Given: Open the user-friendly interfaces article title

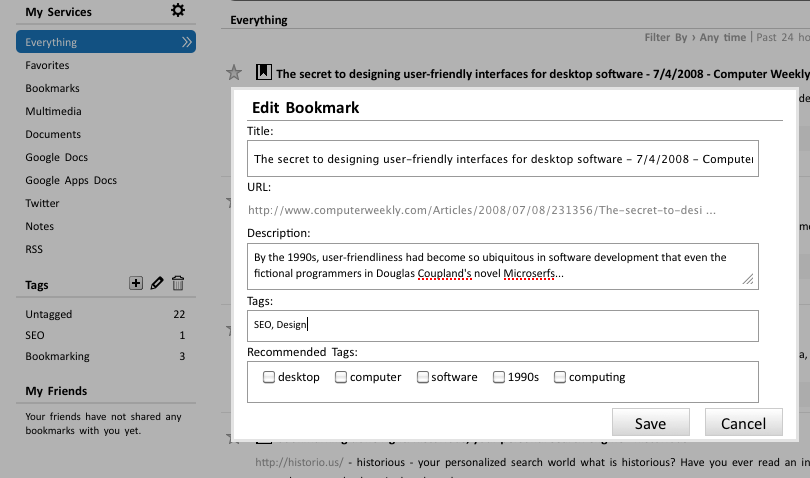Looking at the screenshot, I should (543, 74).
